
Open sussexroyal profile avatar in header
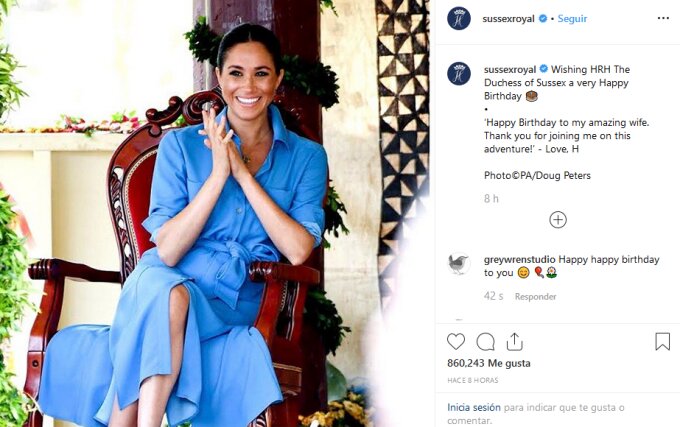(459, 19)
